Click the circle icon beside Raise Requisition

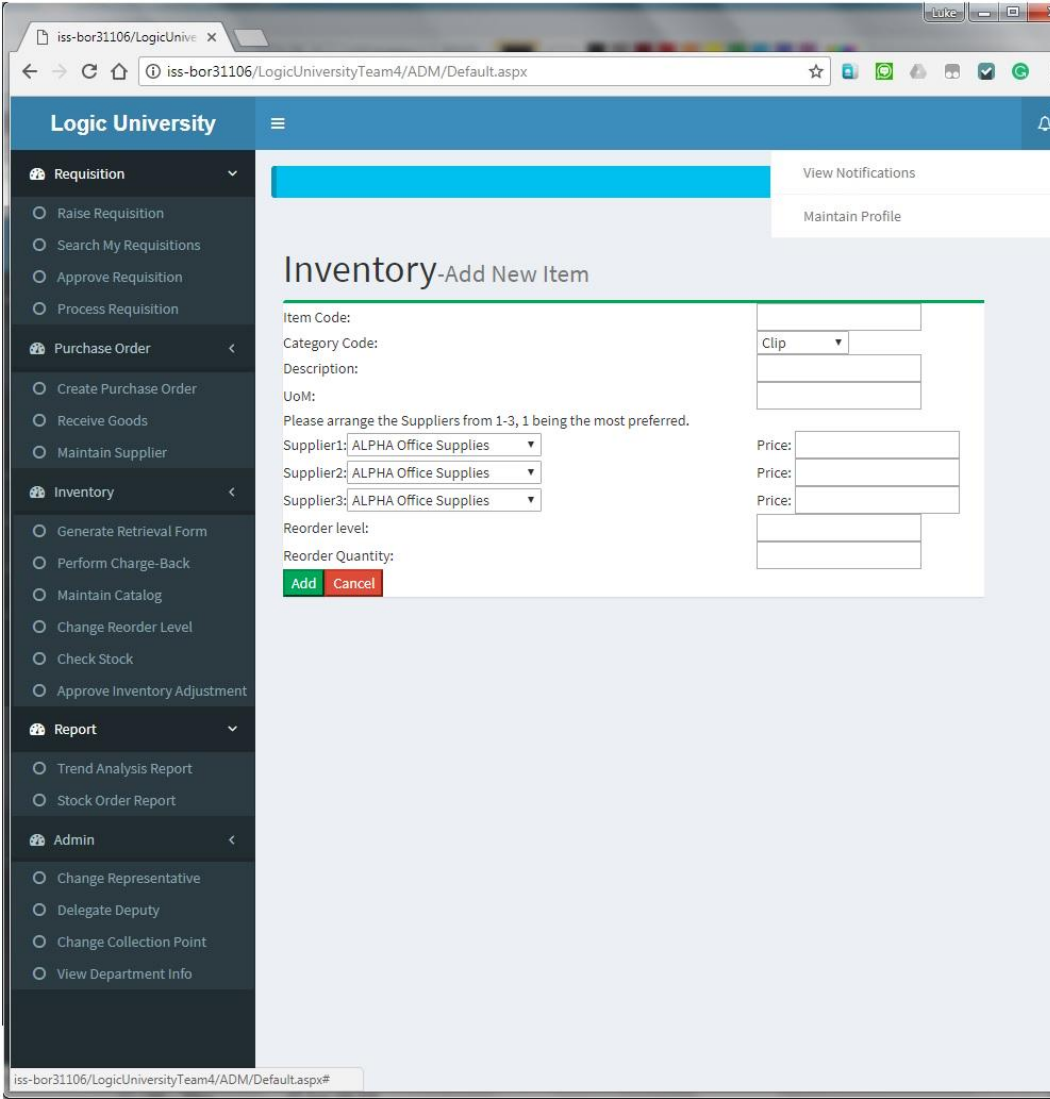click(x=39, y=213)
